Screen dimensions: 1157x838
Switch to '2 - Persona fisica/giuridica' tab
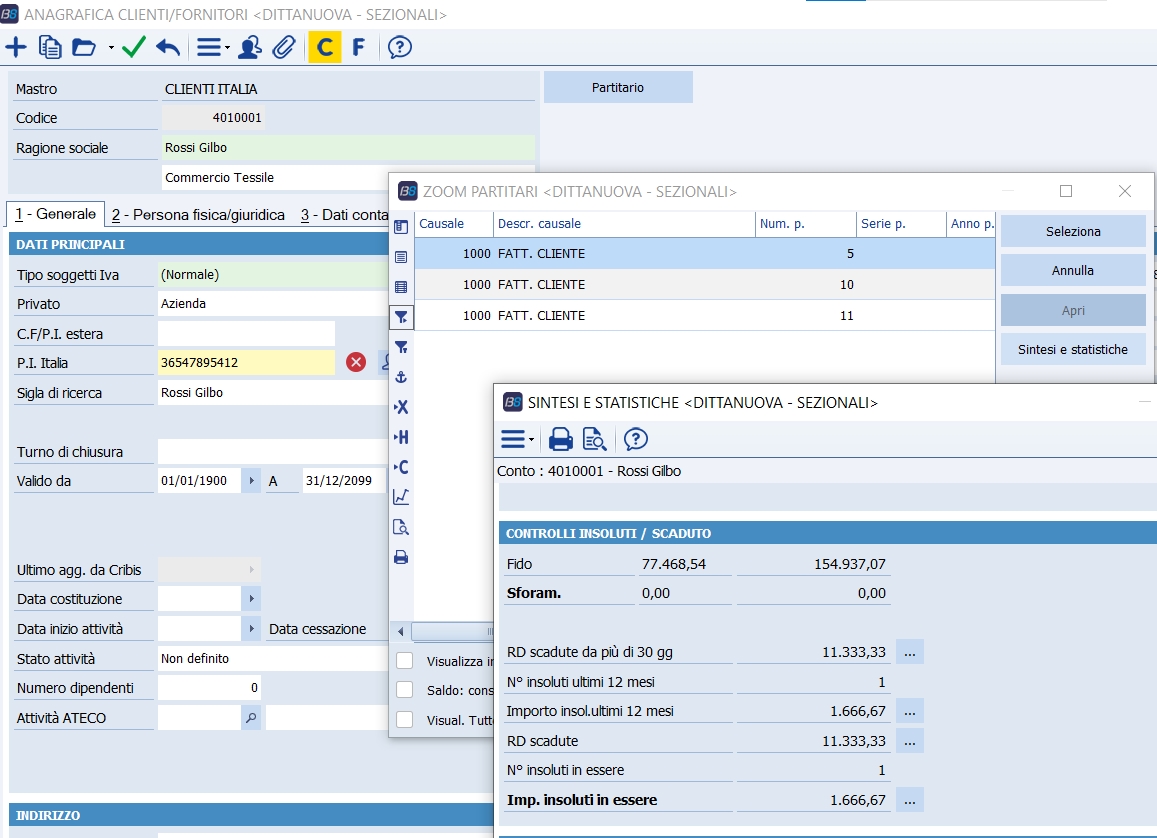pos(198,215)
